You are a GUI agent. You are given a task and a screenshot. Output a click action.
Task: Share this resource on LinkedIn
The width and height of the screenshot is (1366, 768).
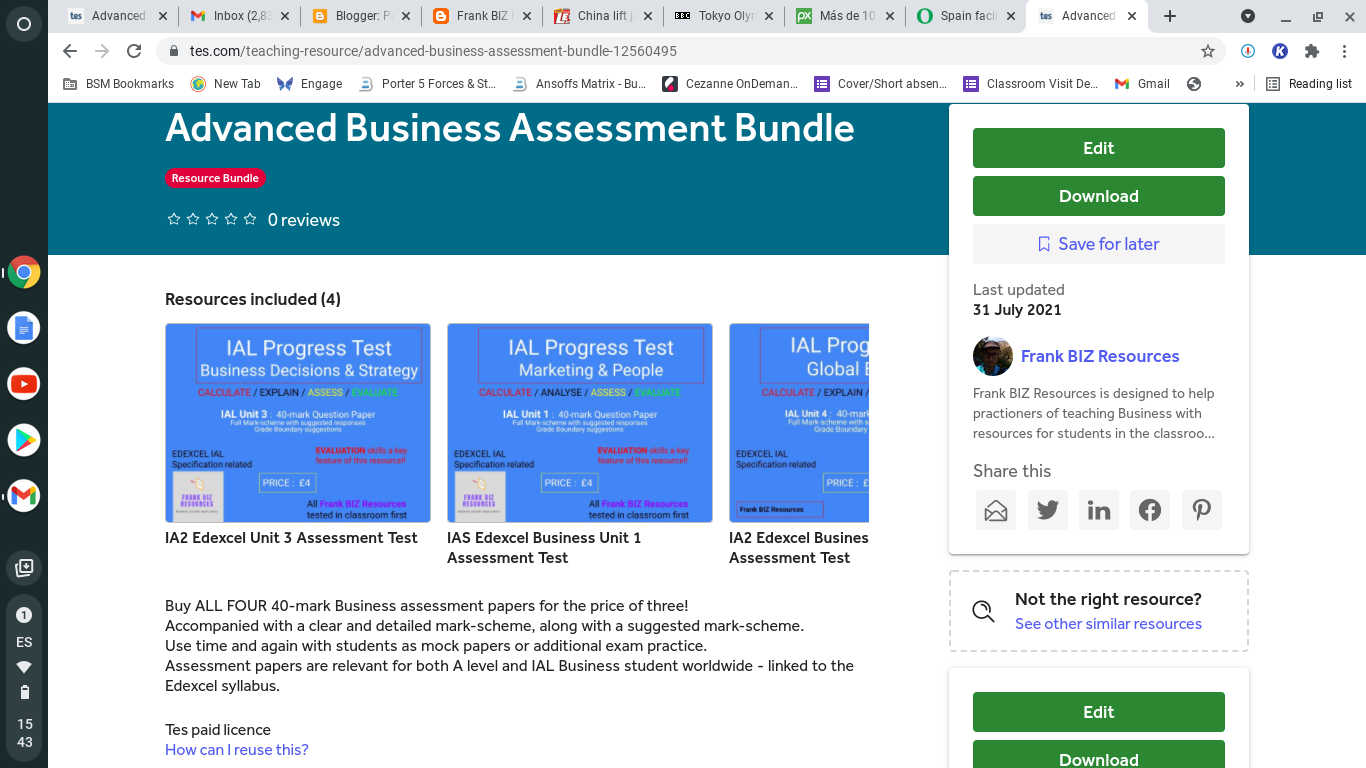coord(1099,510)
